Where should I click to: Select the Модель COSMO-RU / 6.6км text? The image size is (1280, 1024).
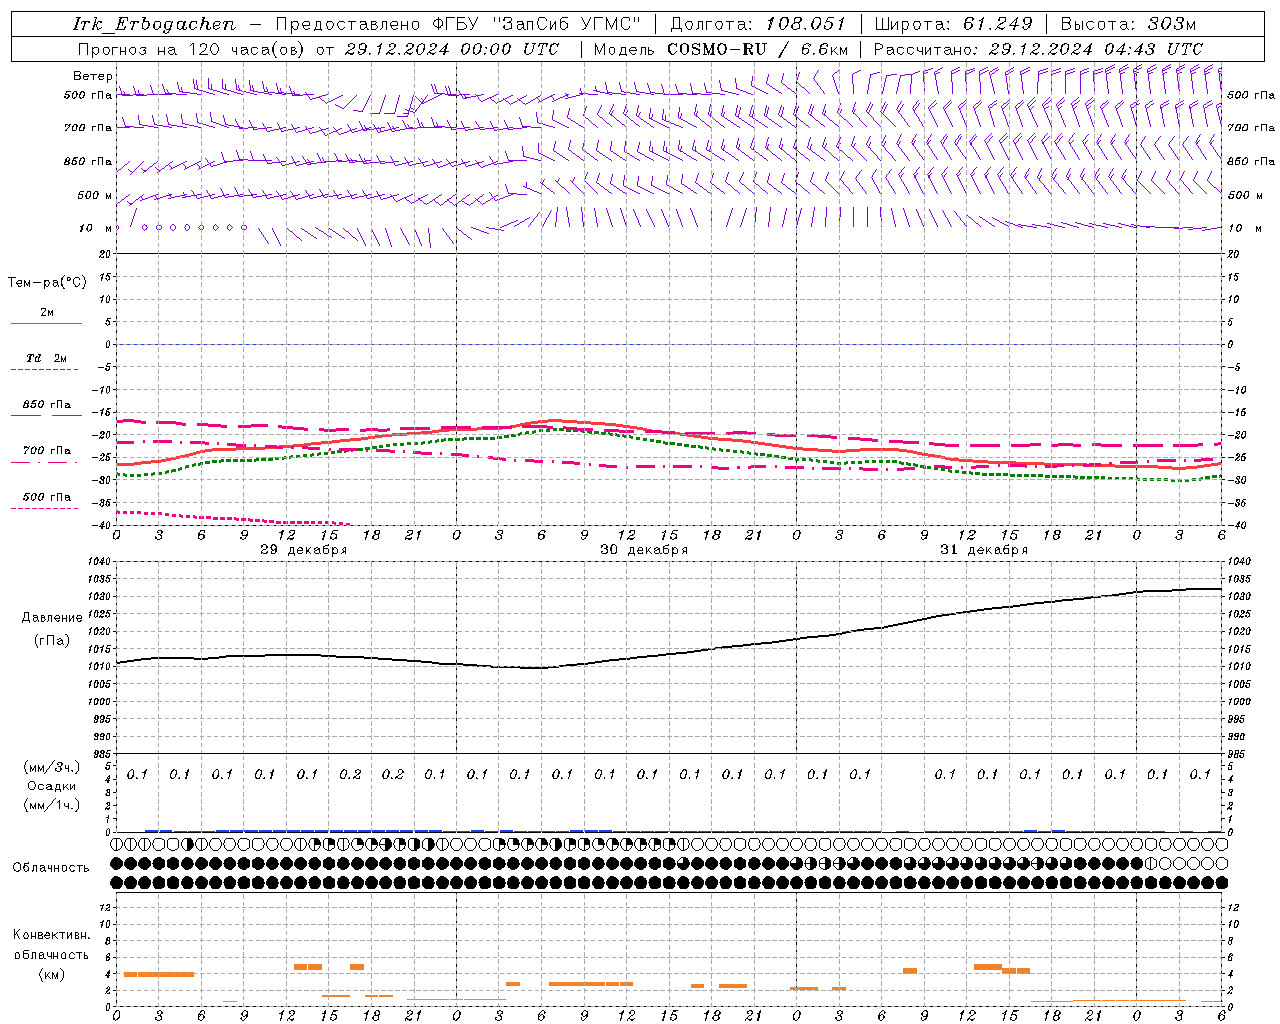click(720, 49)
